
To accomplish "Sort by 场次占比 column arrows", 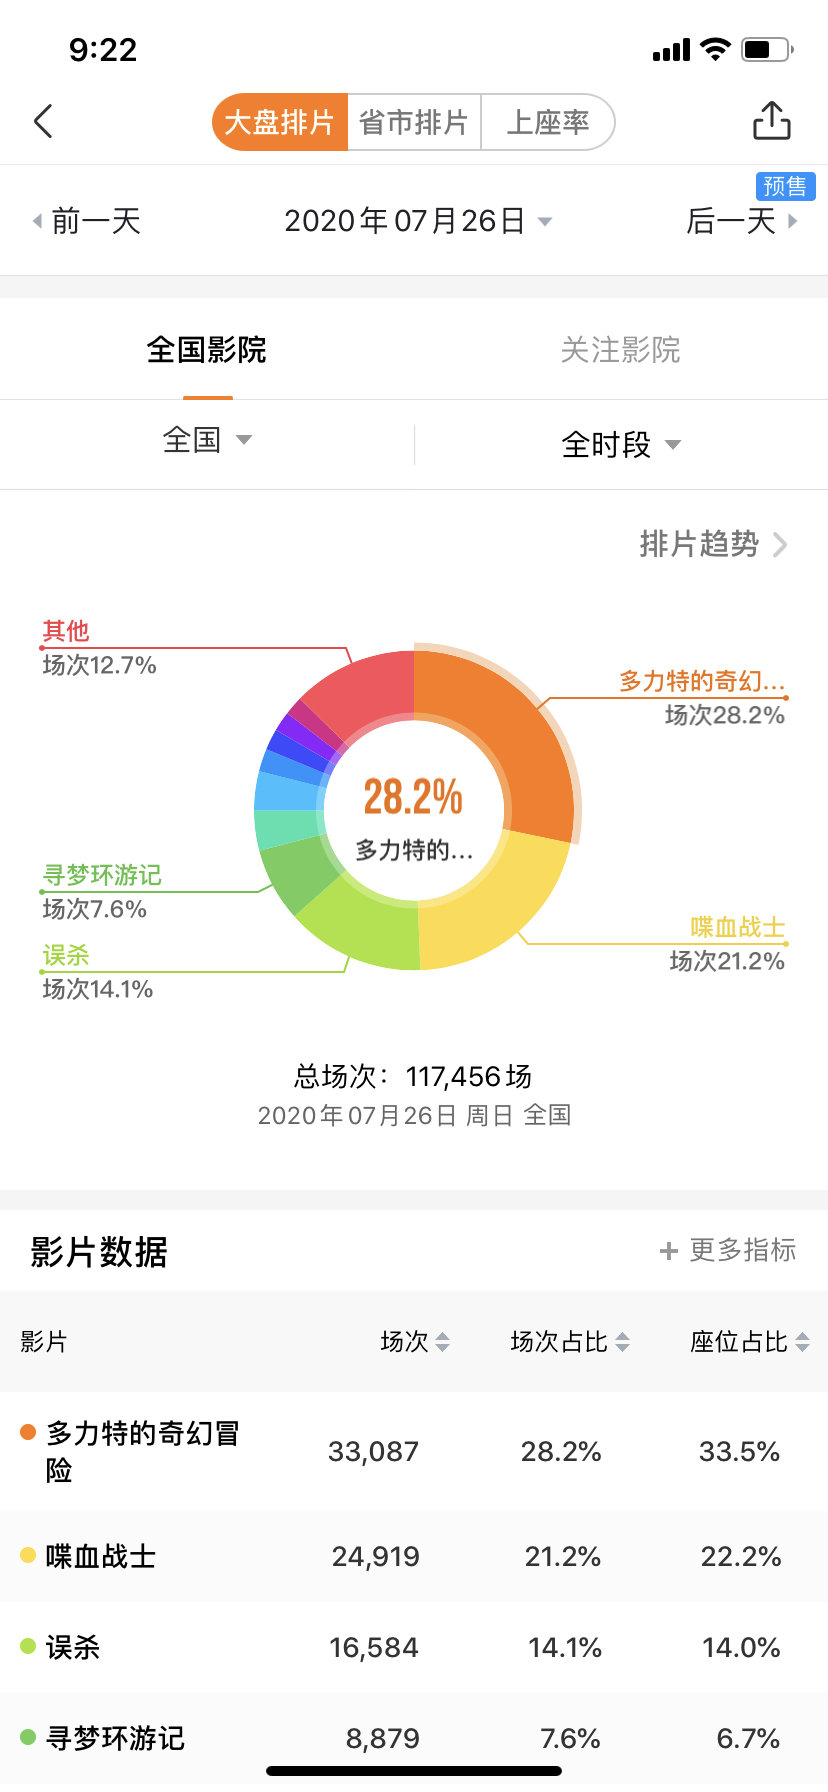I will point(622,1342).
